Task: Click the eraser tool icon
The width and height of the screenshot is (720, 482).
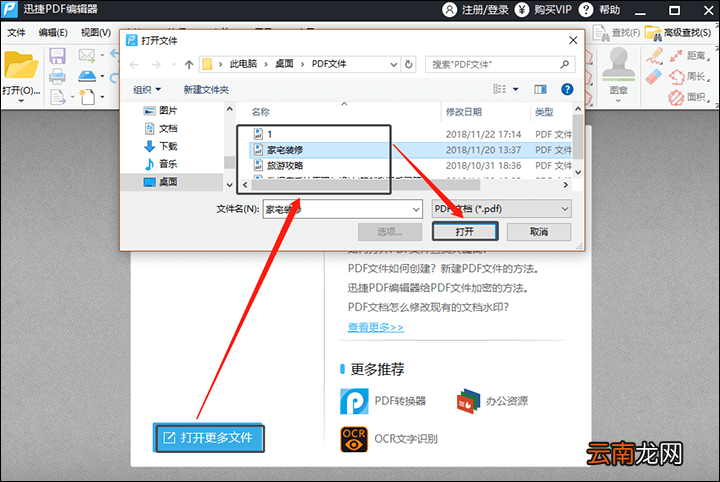Action: click(x=654, y=77)
